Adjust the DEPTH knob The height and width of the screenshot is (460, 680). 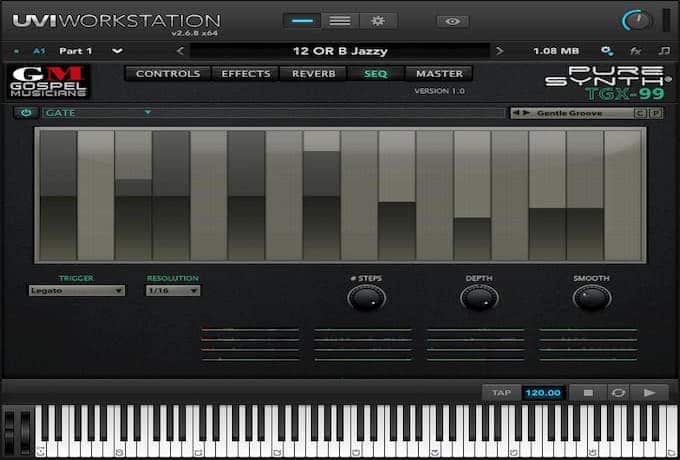click(479, 298)
